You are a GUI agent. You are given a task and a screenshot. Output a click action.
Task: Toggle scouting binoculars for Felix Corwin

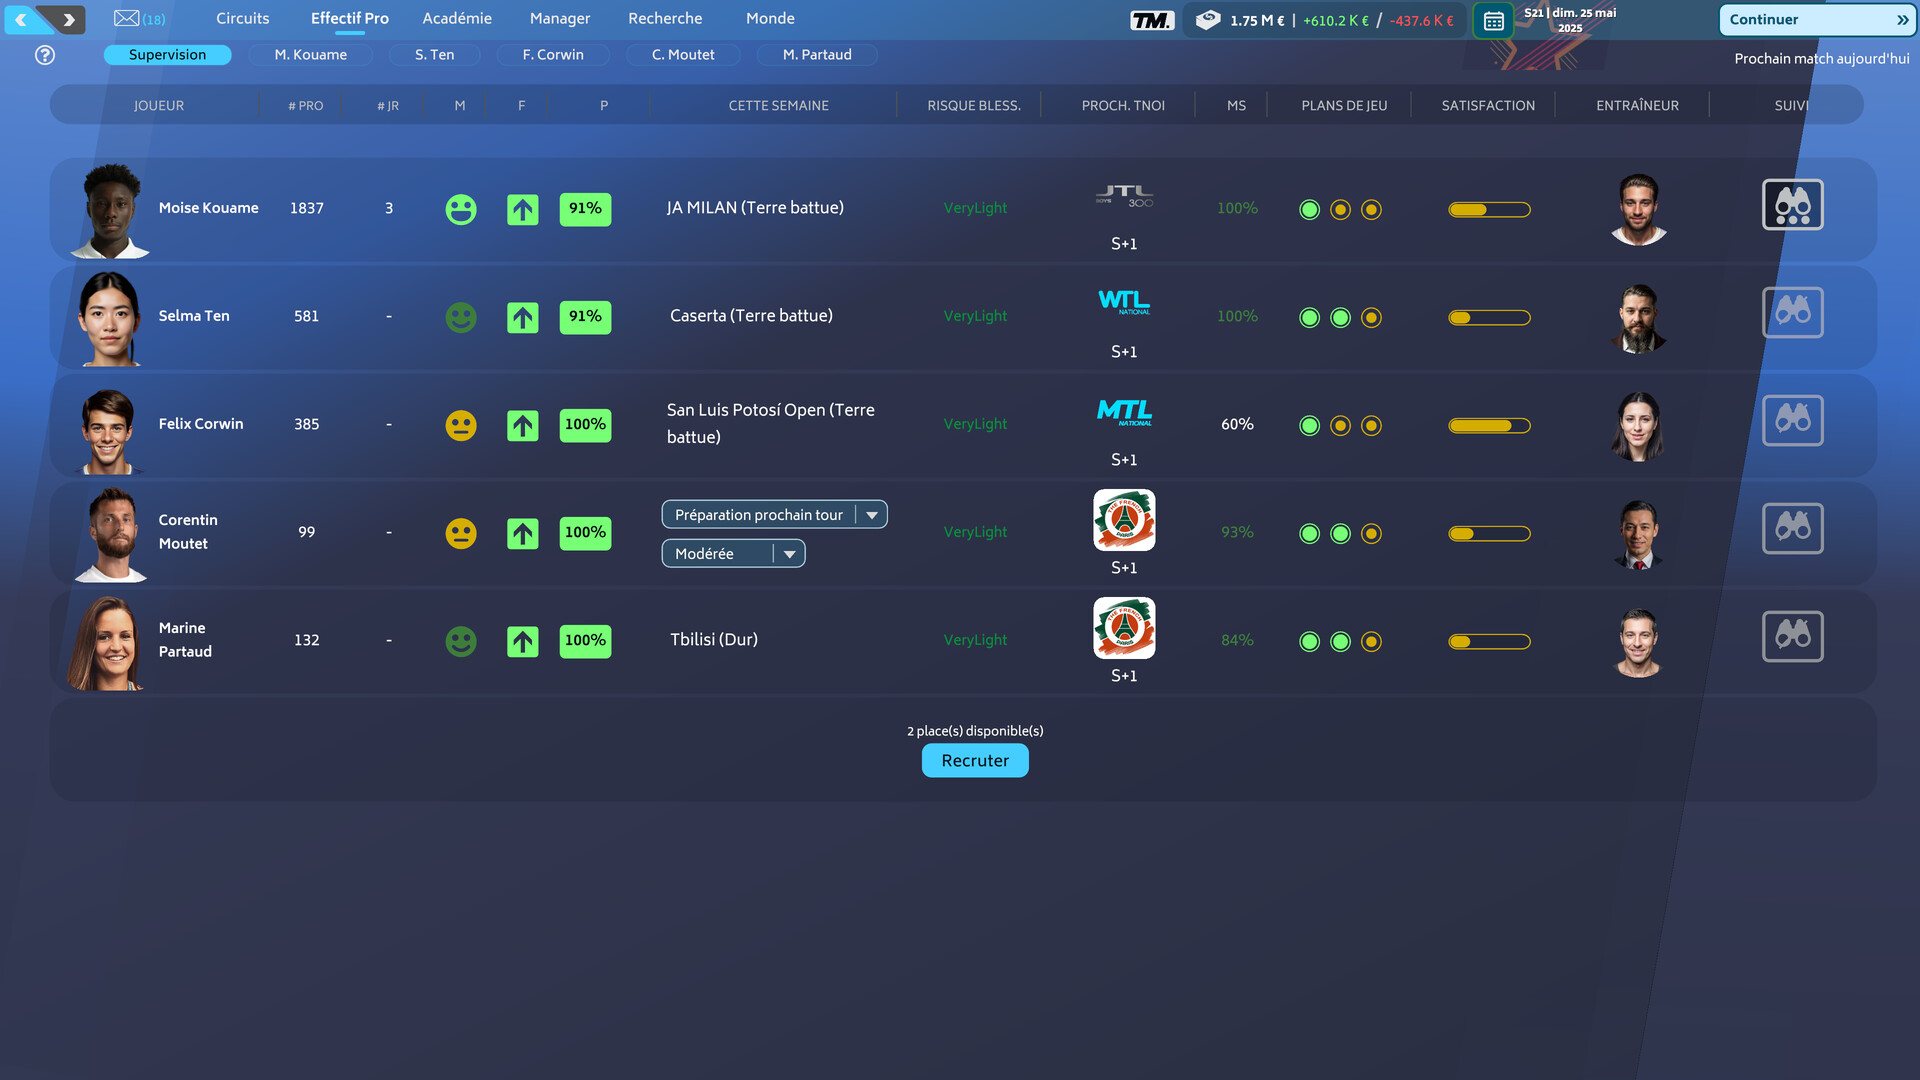coord(1792,421)
